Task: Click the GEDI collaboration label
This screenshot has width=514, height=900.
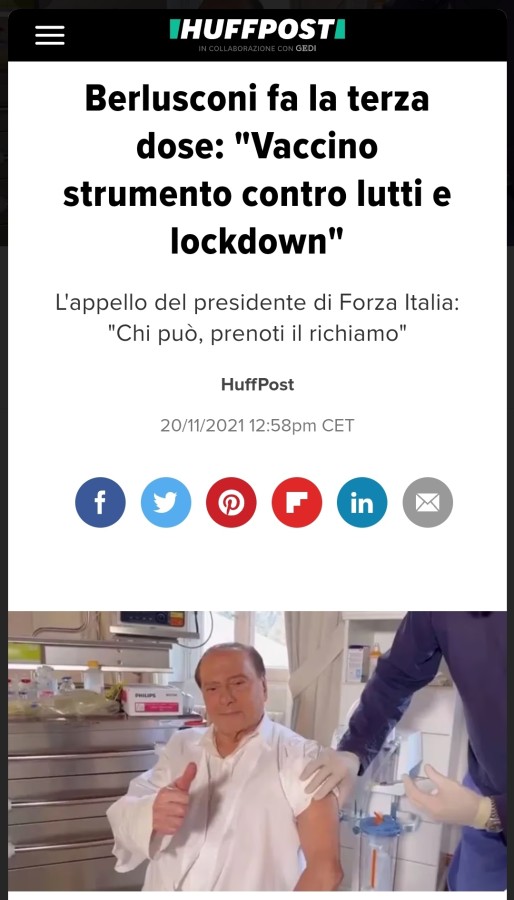Action: point(258,49)
